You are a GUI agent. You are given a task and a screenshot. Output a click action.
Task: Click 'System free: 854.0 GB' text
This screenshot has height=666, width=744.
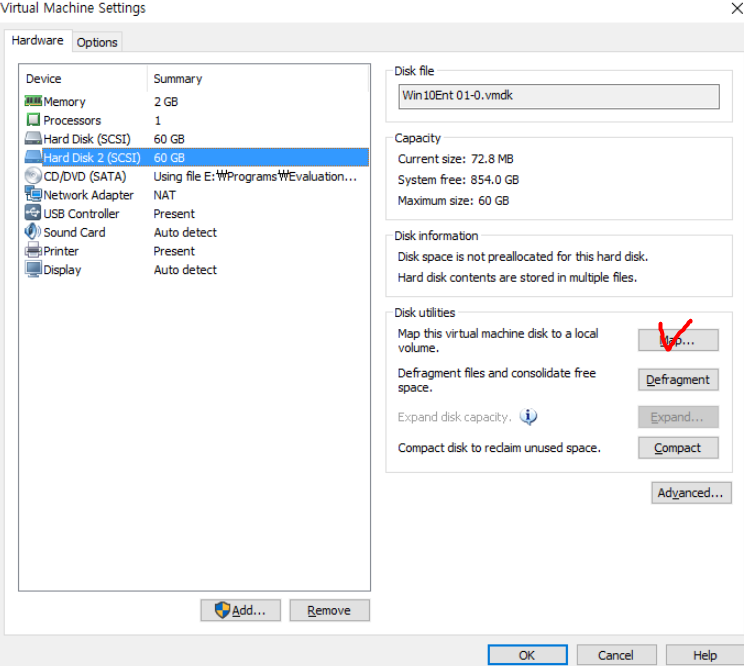pos(458,180)
